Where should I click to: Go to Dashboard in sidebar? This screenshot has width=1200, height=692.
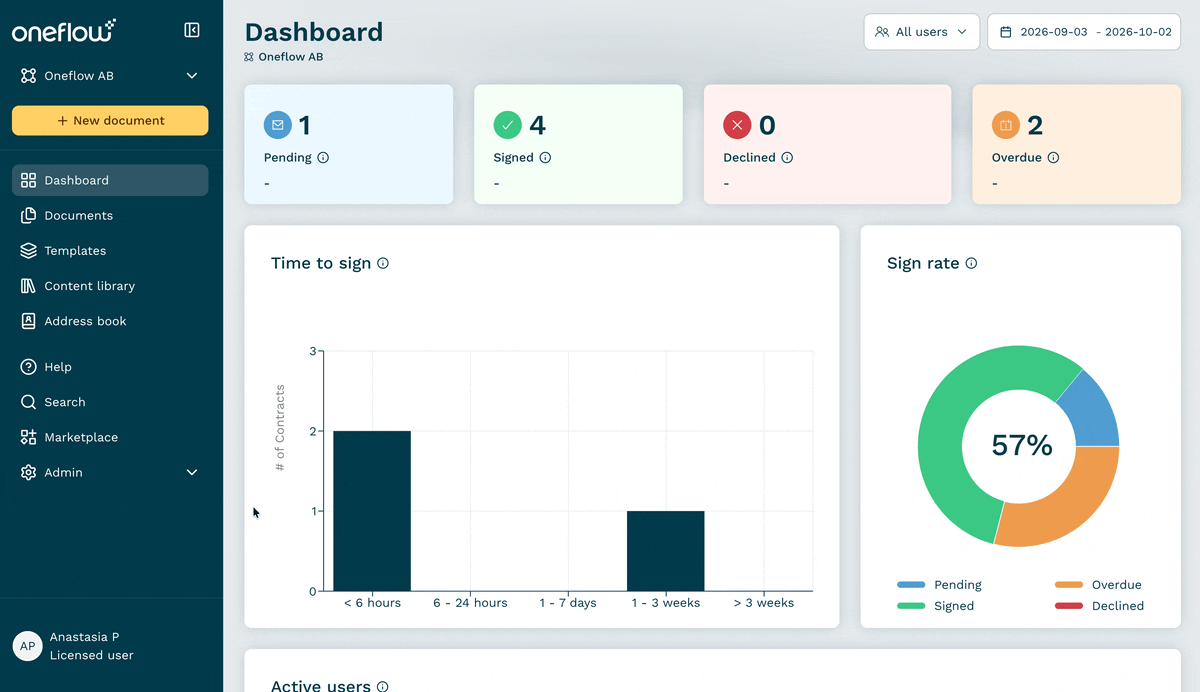(110, 181)
